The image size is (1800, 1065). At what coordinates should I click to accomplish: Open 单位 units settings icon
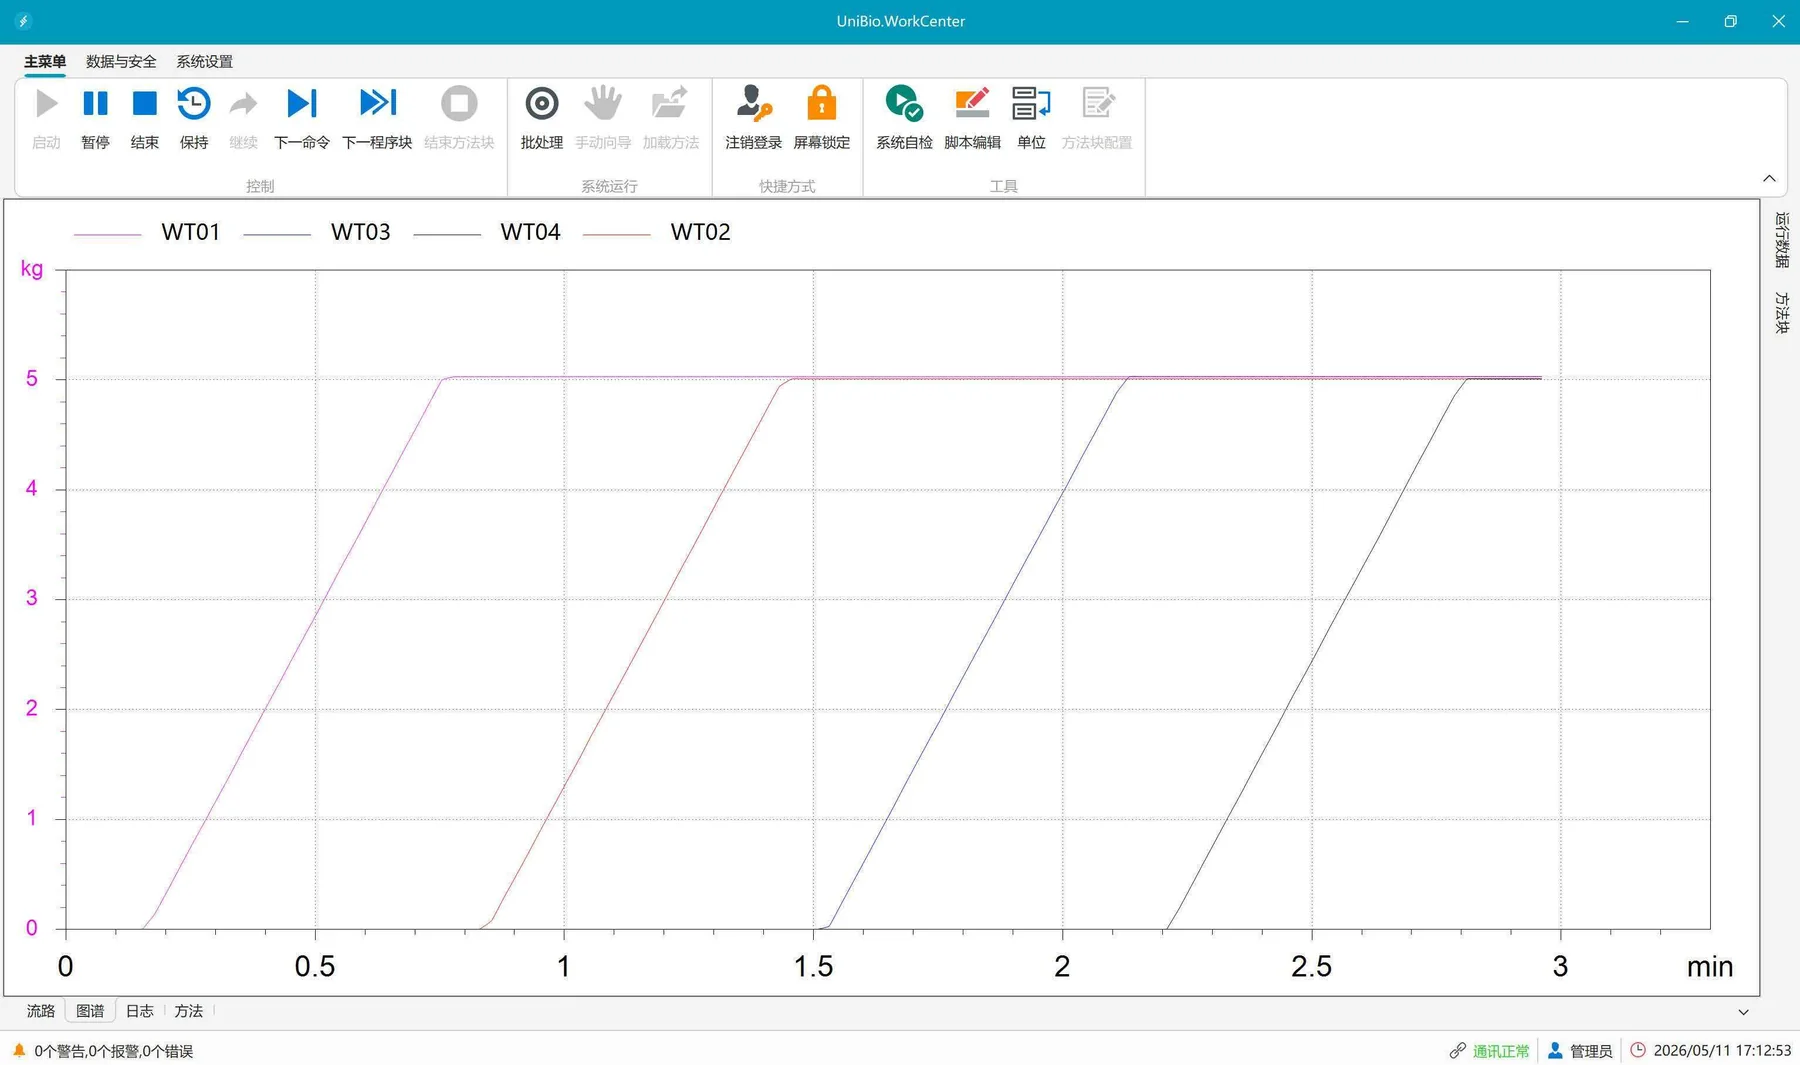point(1031,118)
